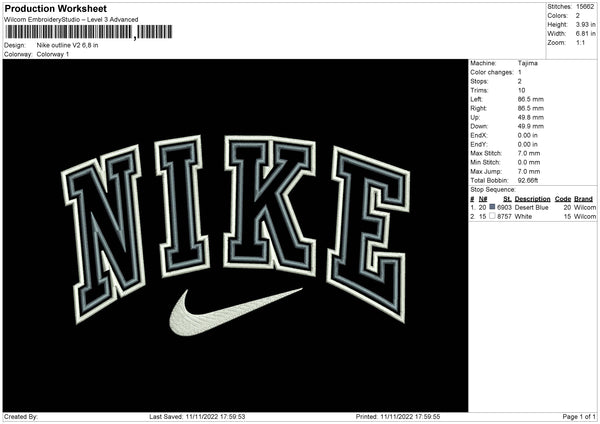Select thread number 6903 in row 1
The width and height of the screenshot is (600, 424).
point(504,207)
